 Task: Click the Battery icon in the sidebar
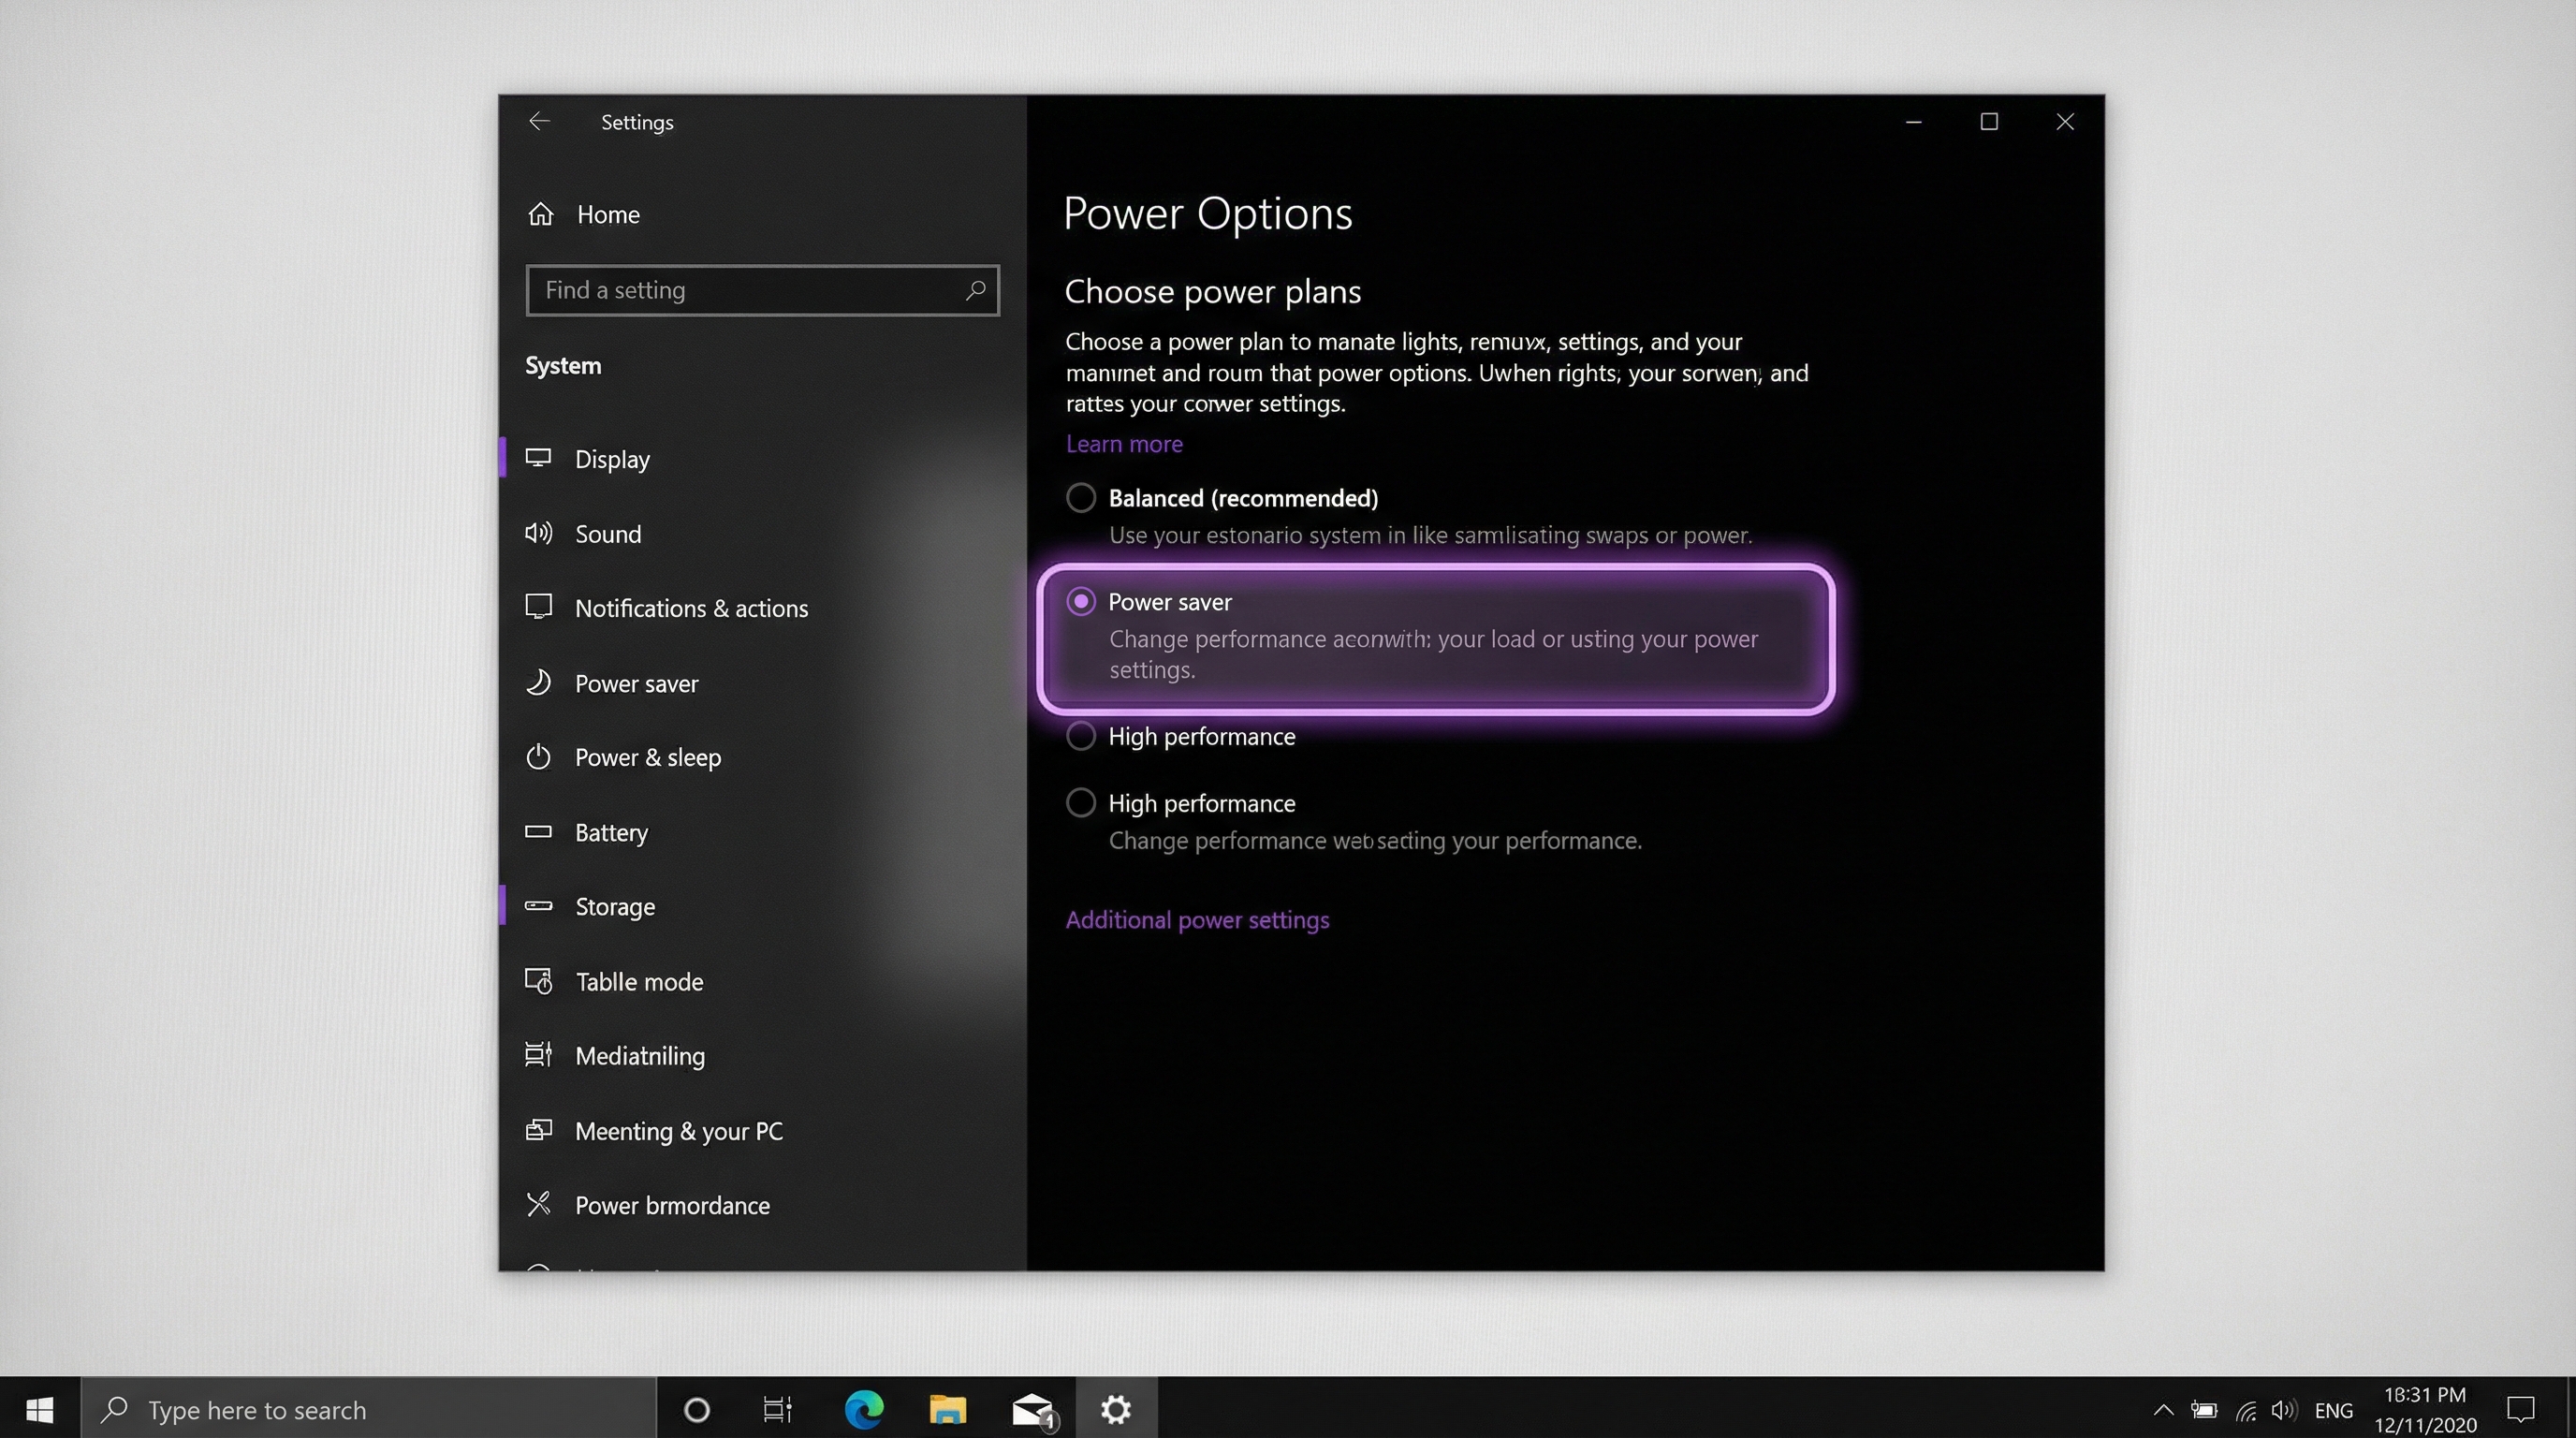pyautogui.click(x=539, y=832)
